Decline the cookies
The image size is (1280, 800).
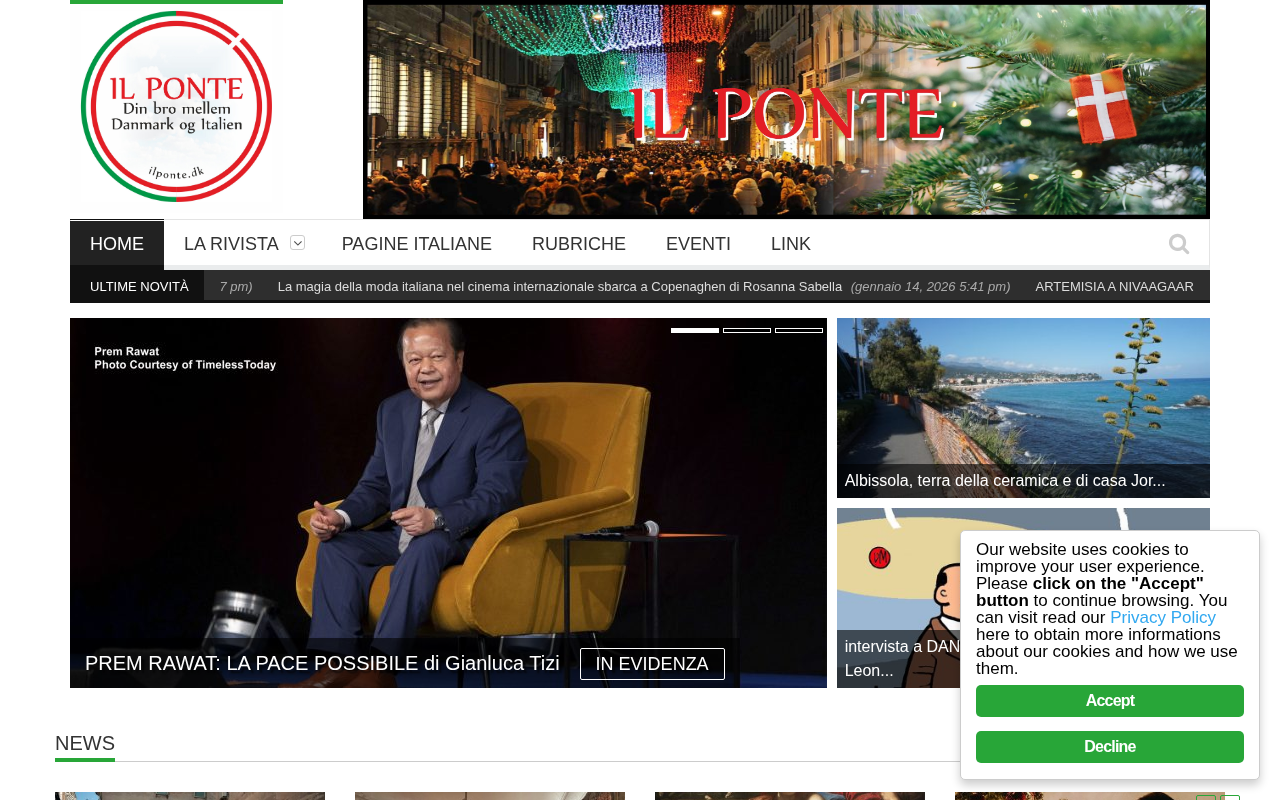pyautogui.click(x=1110, y=747)
